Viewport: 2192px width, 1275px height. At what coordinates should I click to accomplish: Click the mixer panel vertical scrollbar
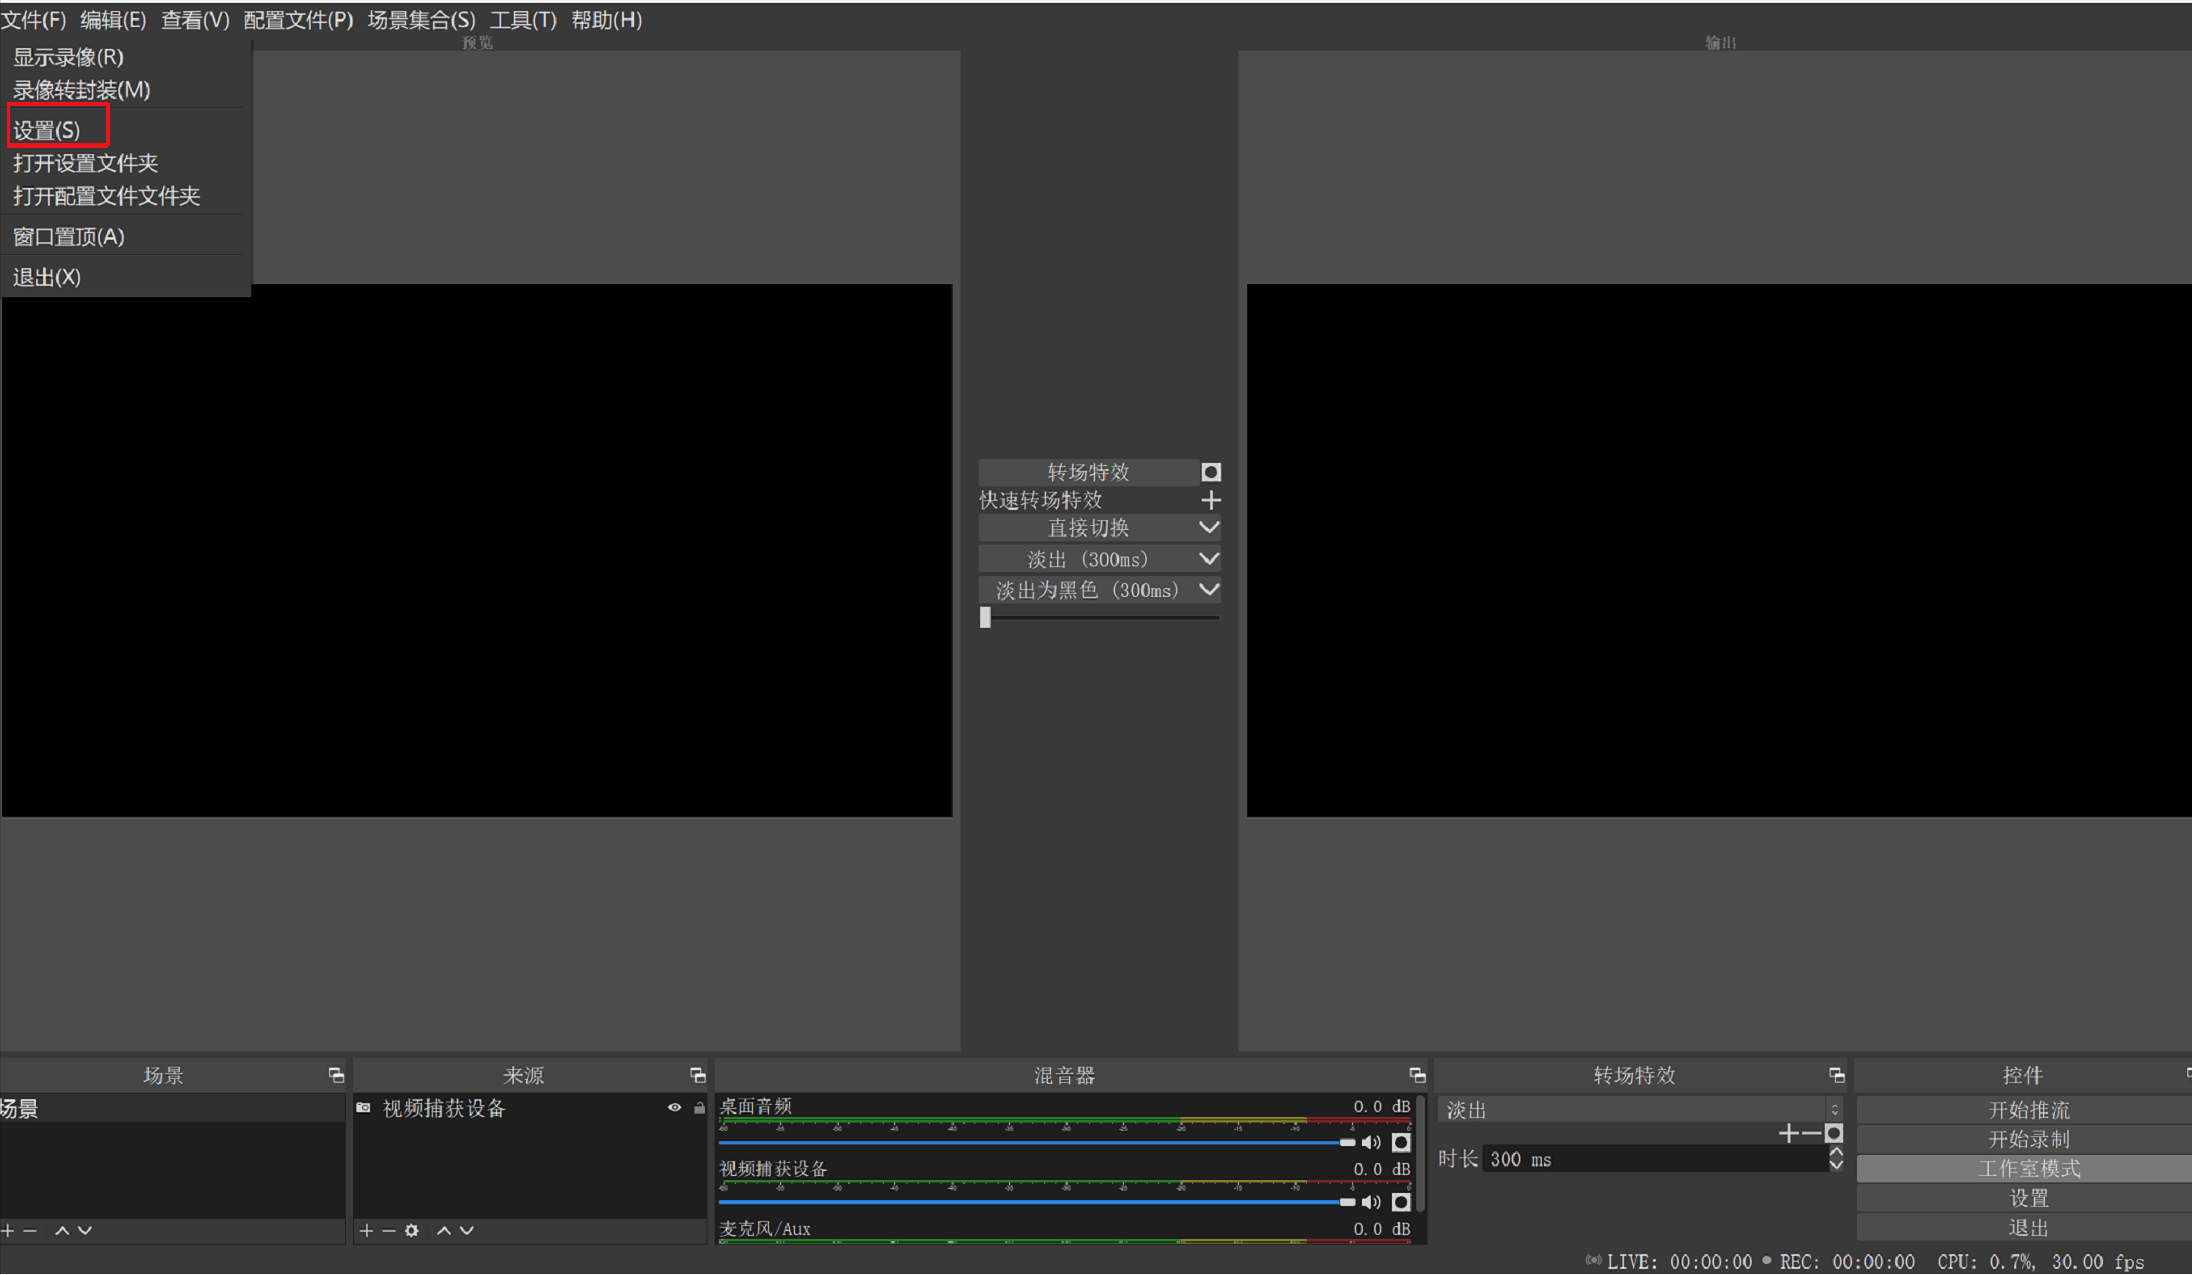pos(1421,1155)
